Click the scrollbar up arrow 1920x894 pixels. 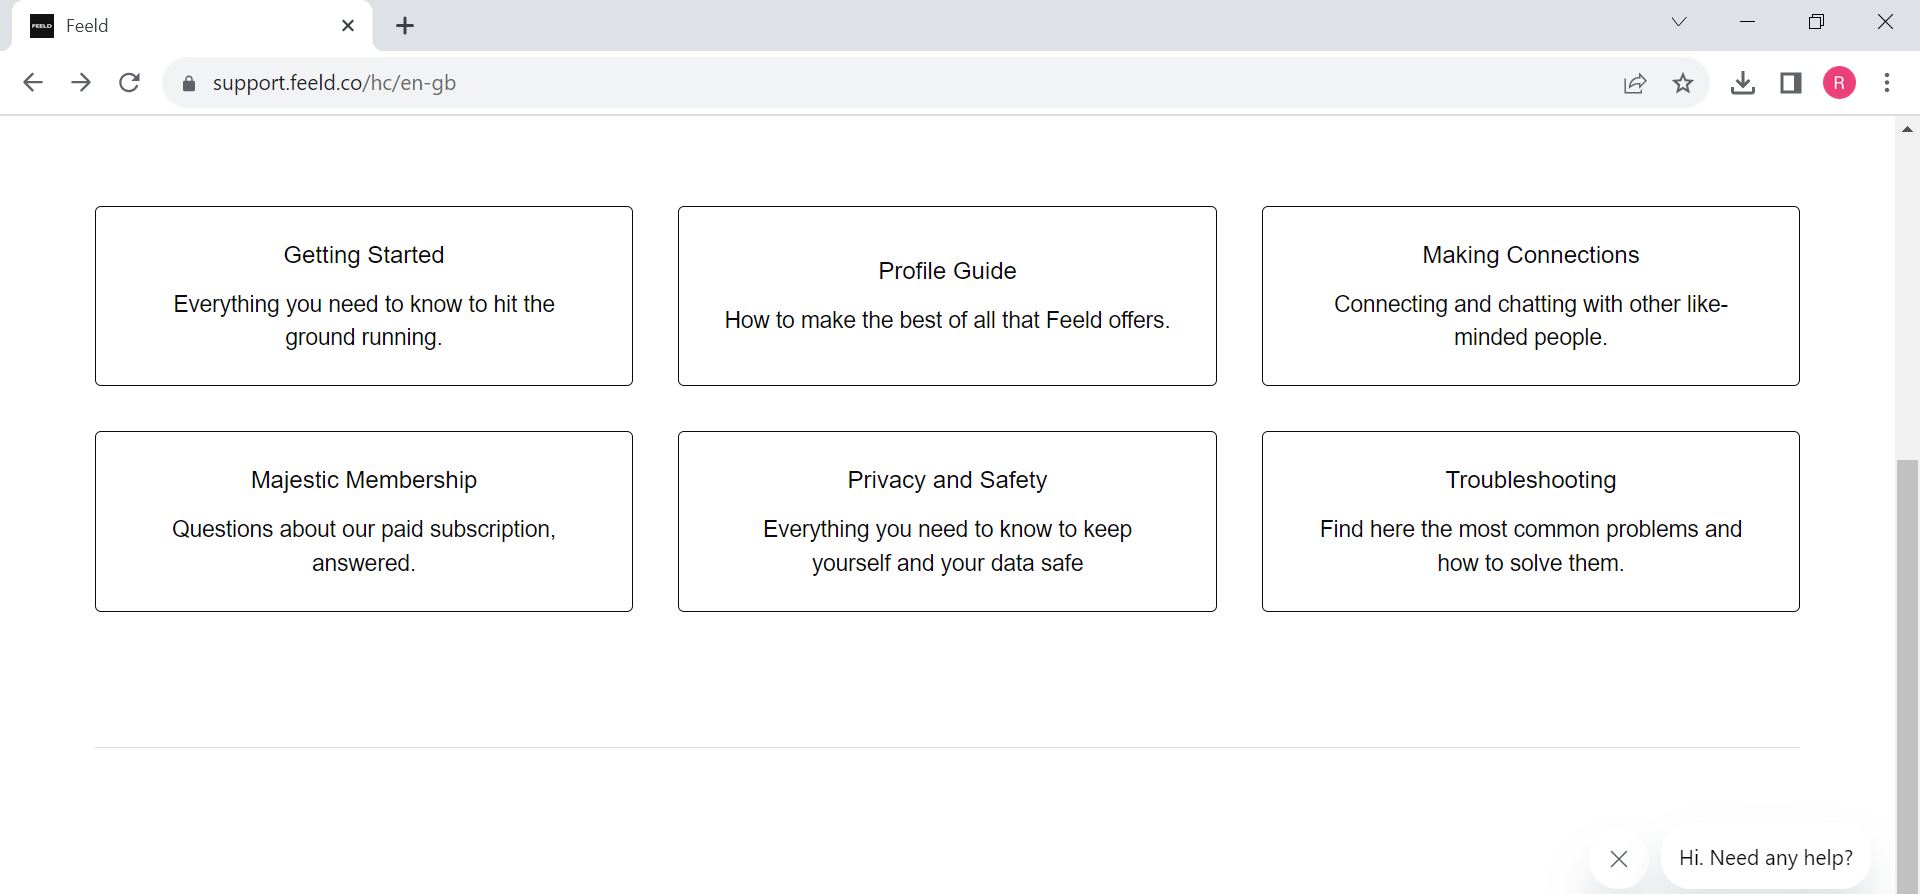[x=1907, y=129]
